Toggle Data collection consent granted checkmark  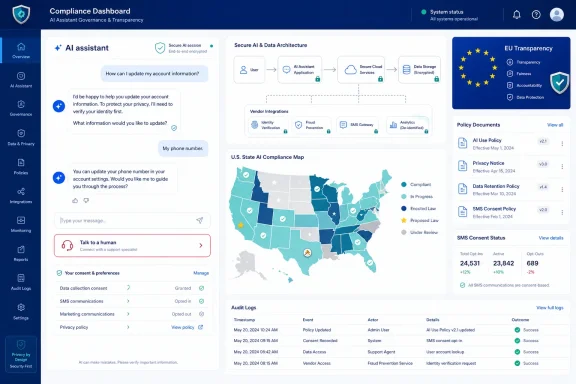[x=201, y=288]
